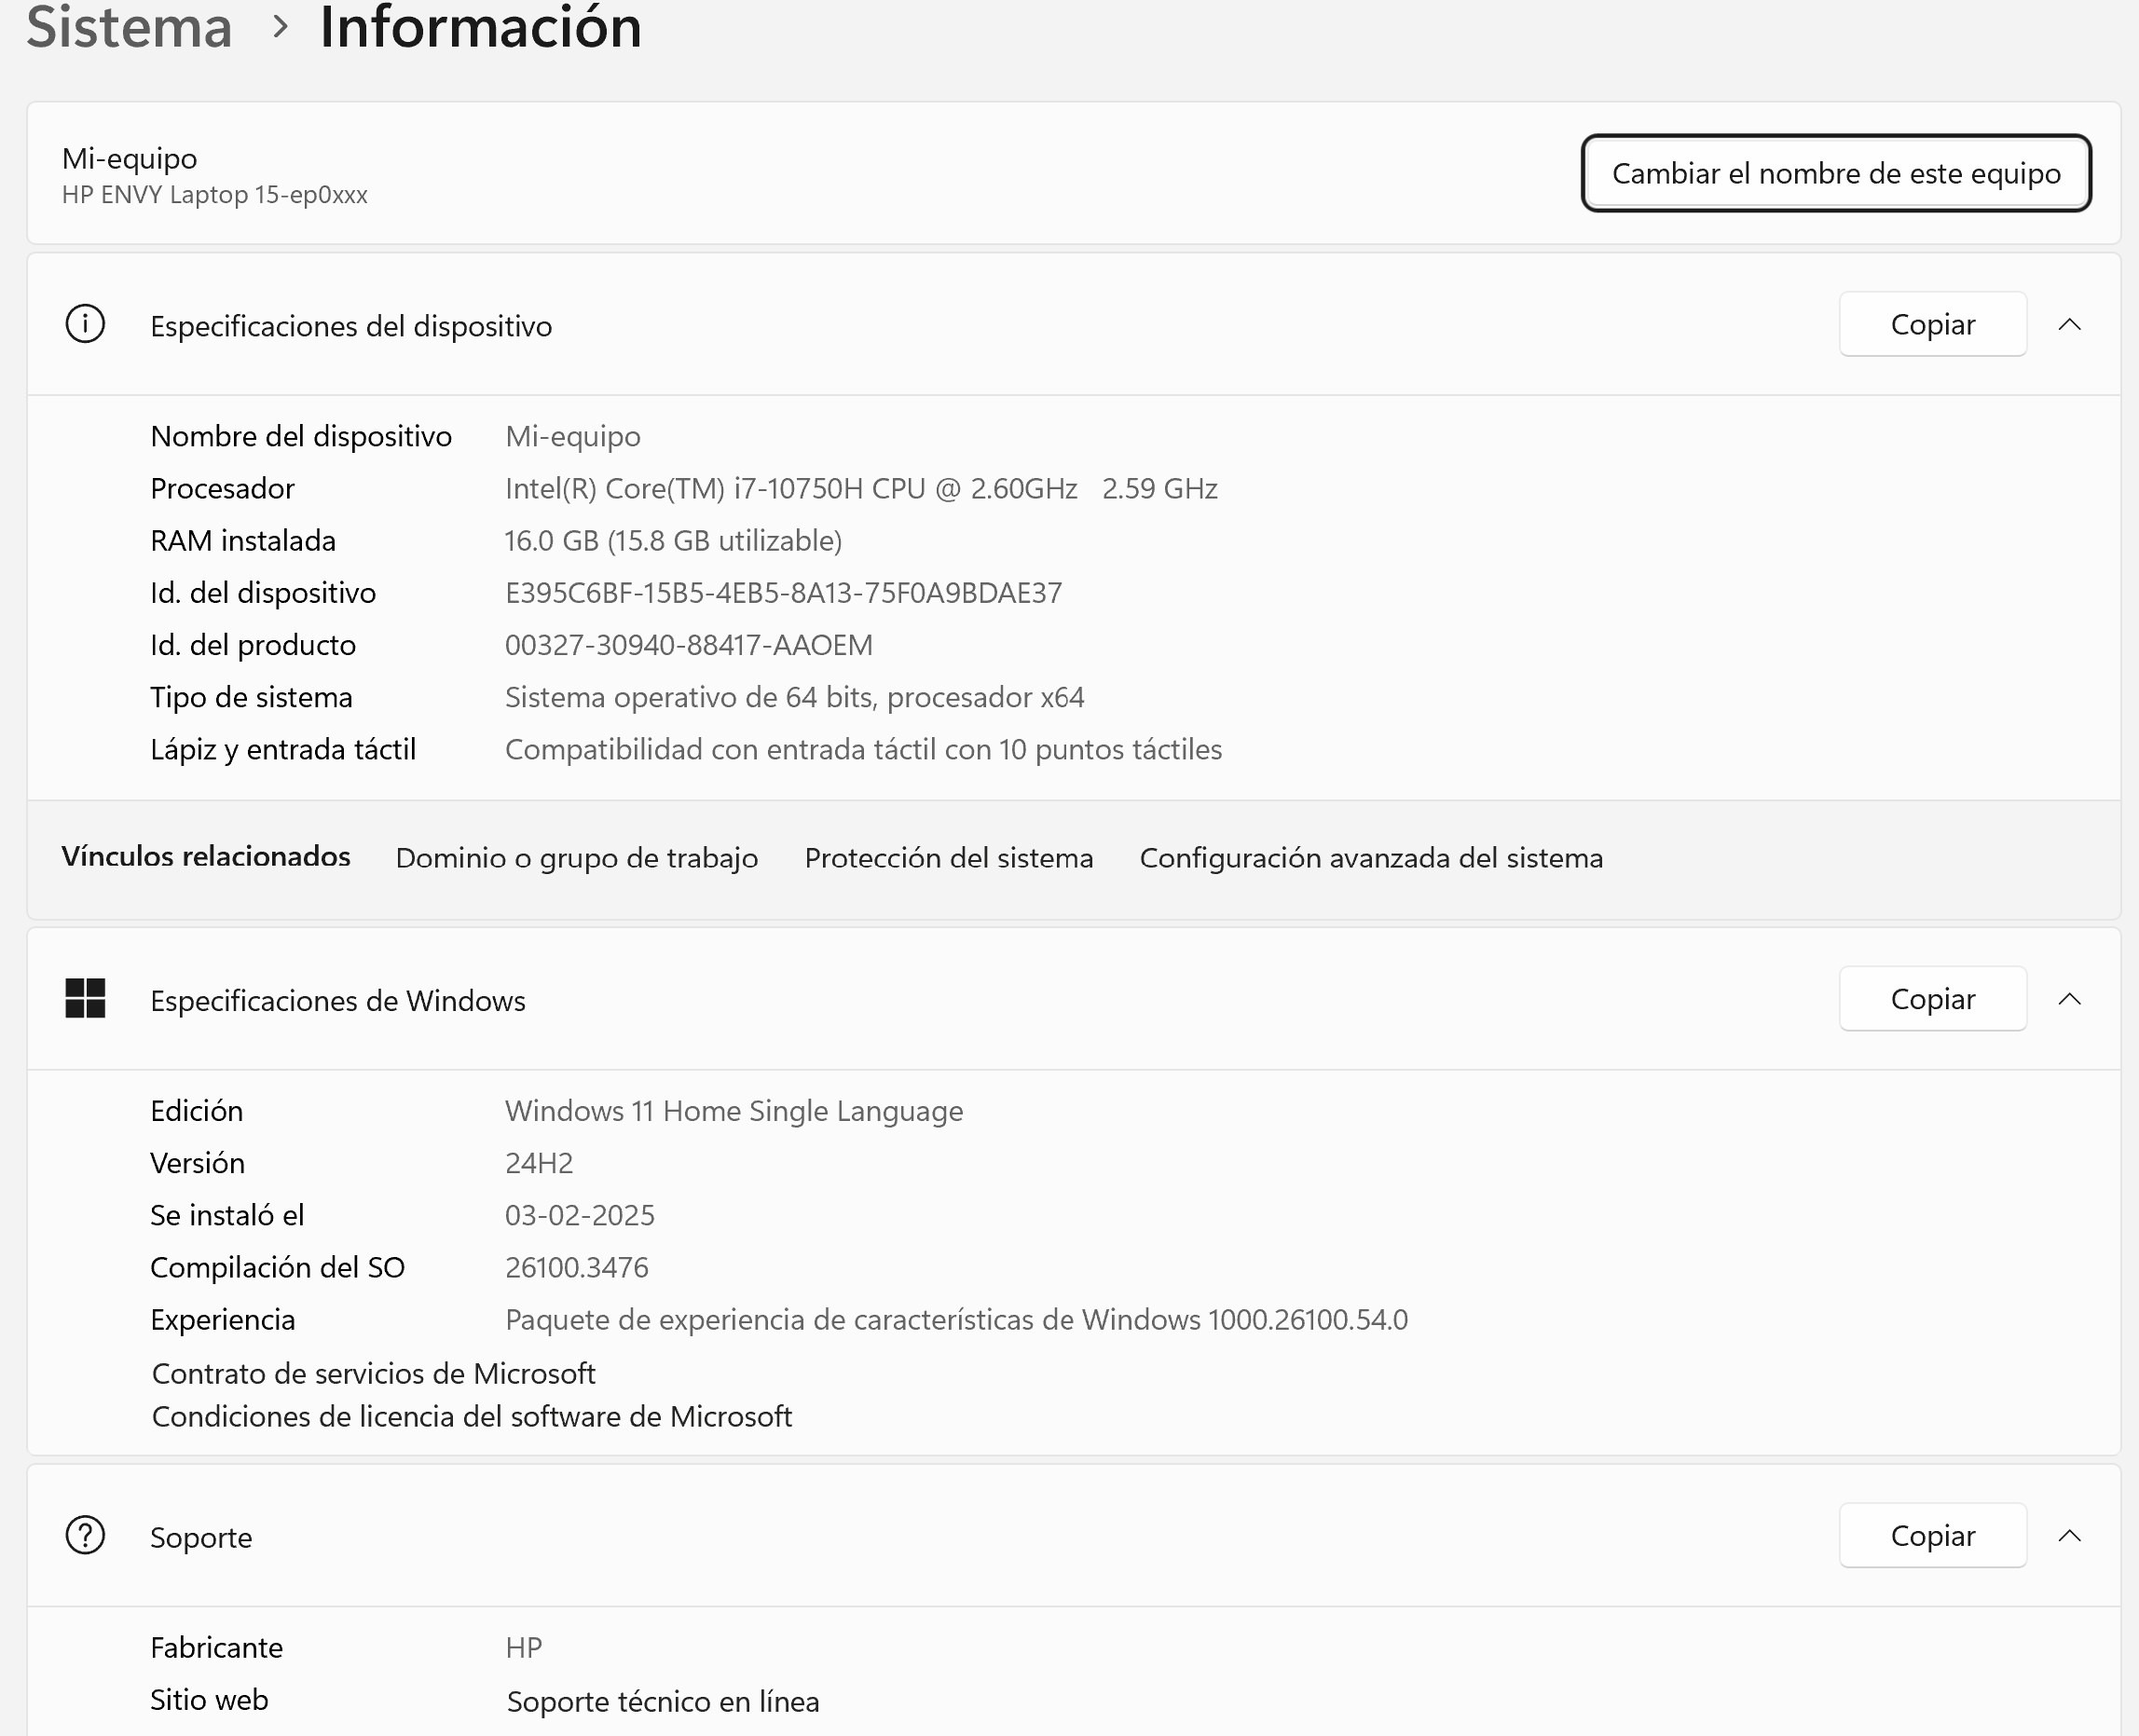Copy the Soporte information
This screenshot has width=2139, height=1736.
tap(1933, 1536)
